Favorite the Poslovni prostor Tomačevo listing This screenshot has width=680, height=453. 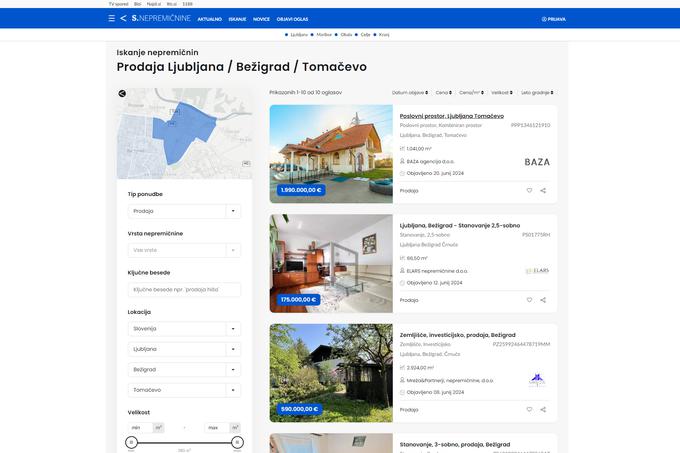[x=529, y=190]
